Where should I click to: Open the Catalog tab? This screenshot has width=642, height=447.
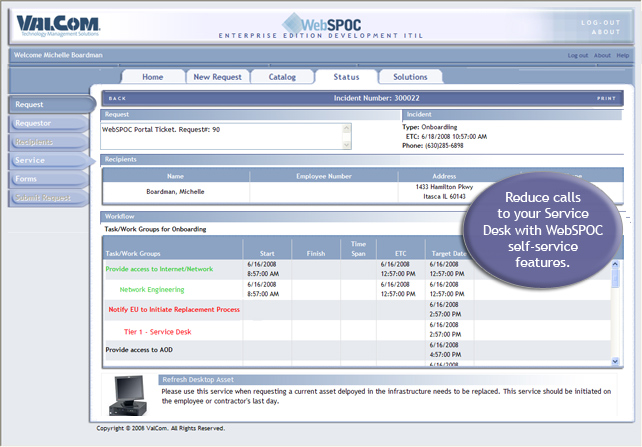282,77
